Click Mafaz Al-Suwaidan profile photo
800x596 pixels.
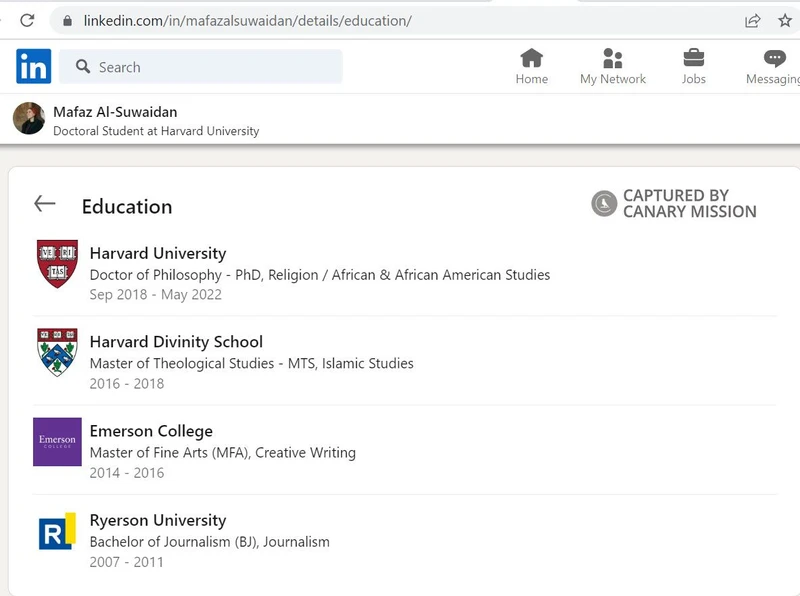(x=29, y=118)
